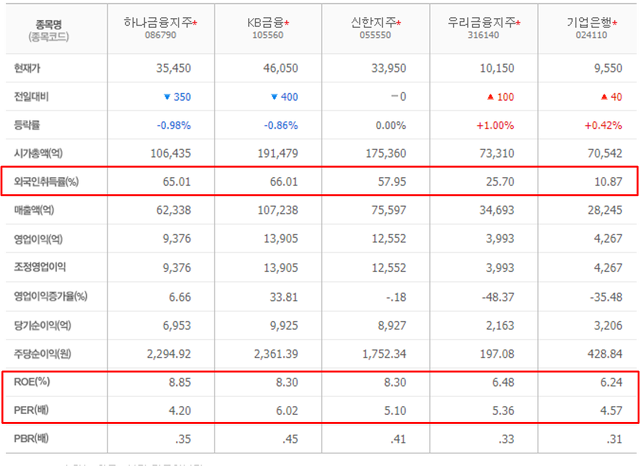Select foreign ownership value 66.01
The height and width of the screenshot is (466, 640).
[x=284, y=182]
